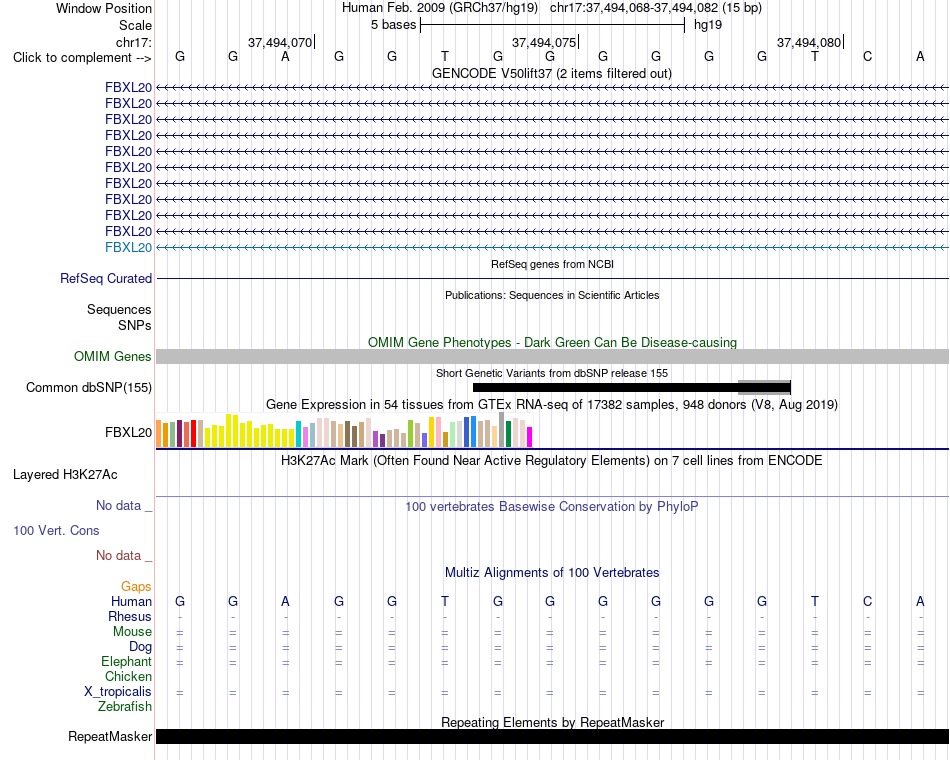Click the magenta bar in the GTEx chart
Viewport: 950px width, 760px height.
530,437
